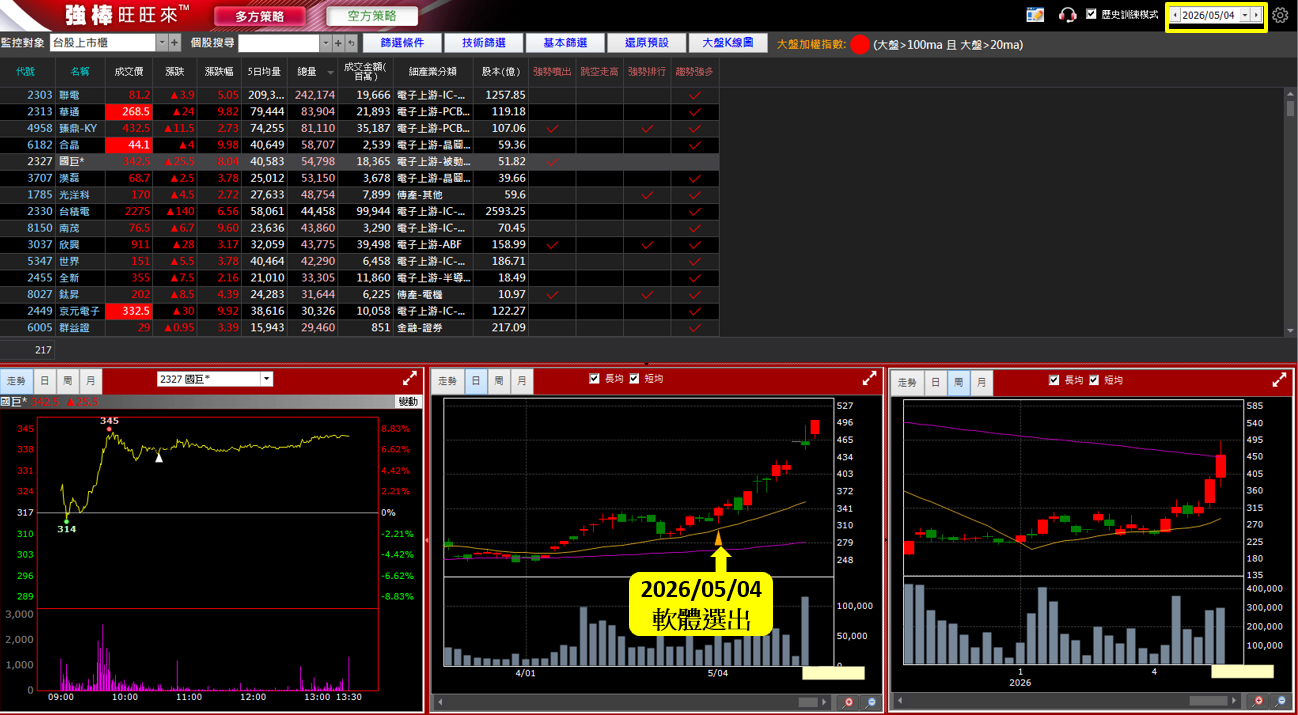This screenshot has width=1298, height=715.
Task: Select row 6005 群益證
Action: click(x=359, y=327)
